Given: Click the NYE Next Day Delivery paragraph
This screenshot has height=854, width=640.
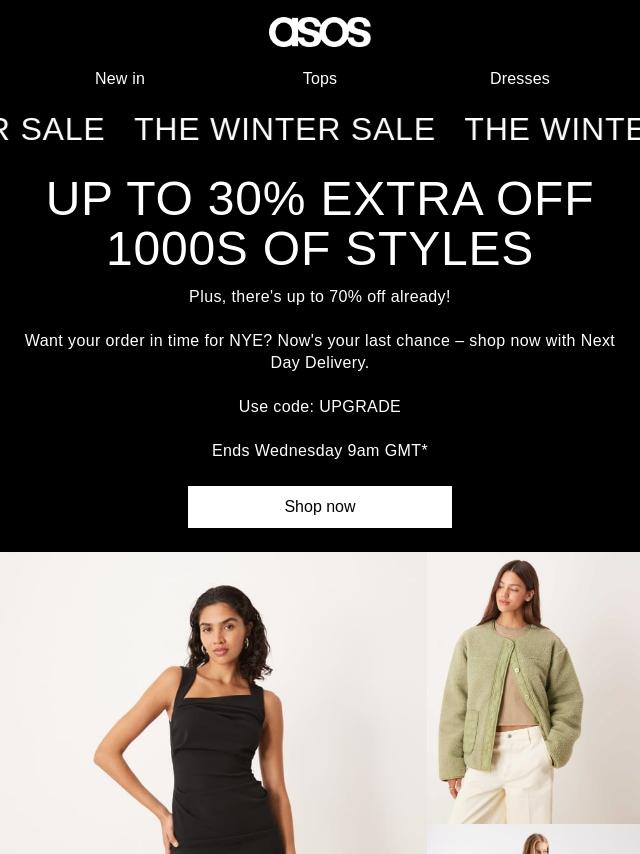Looking at the screenshot, I should tap(320, 351).
